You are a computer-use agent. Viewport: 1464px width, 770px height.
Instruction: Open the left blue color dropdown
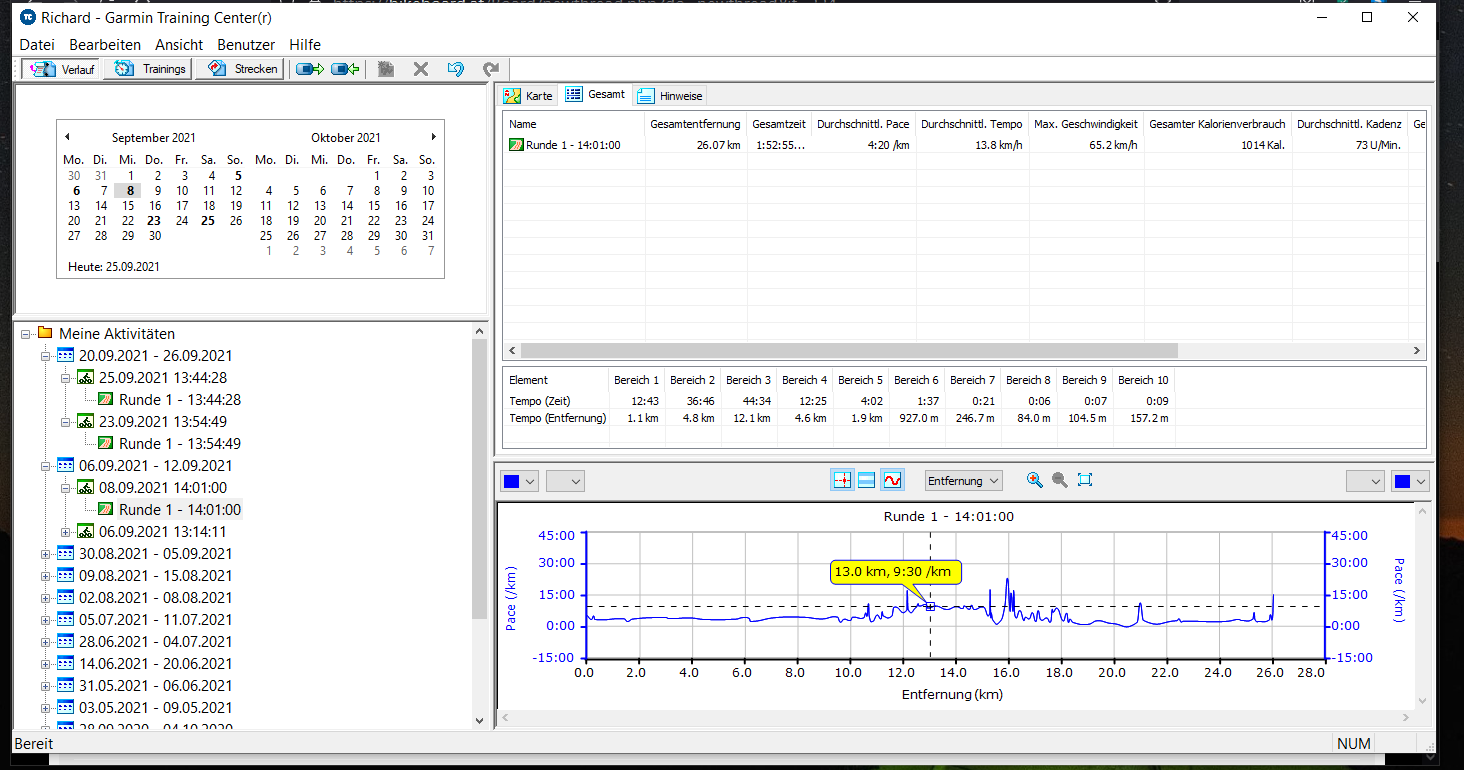(520, 481)
